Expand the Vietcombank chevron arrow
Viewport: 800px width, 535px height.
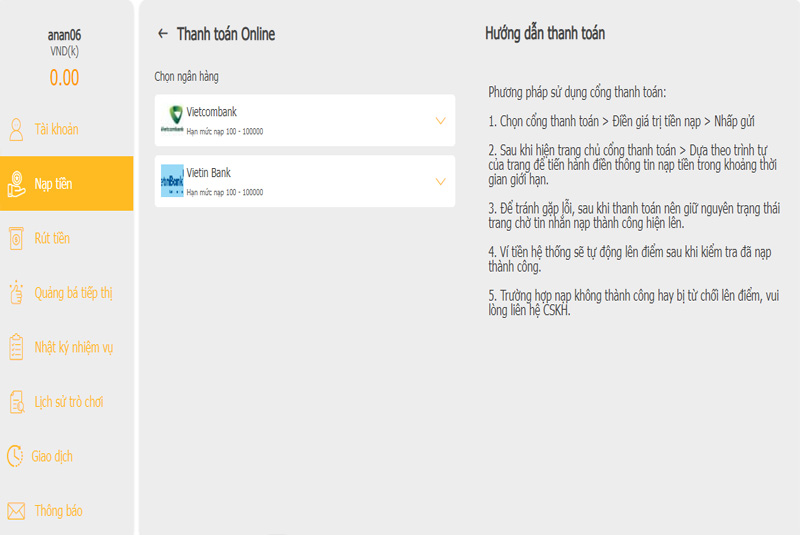coord(440,121)
